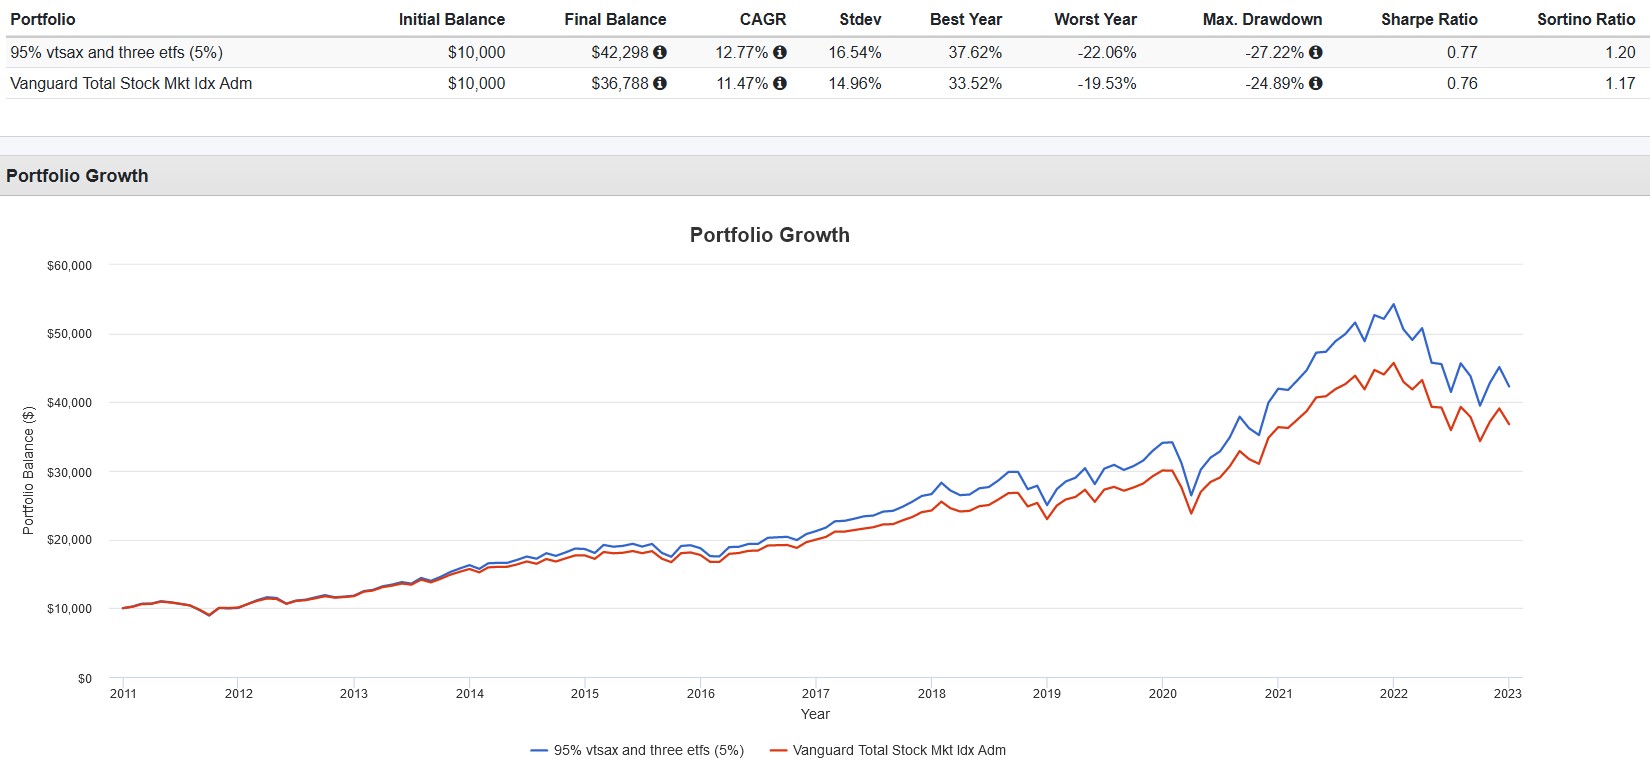Click the Stdev column header
The image size is (1650, 761).
(x=860, y=19)
